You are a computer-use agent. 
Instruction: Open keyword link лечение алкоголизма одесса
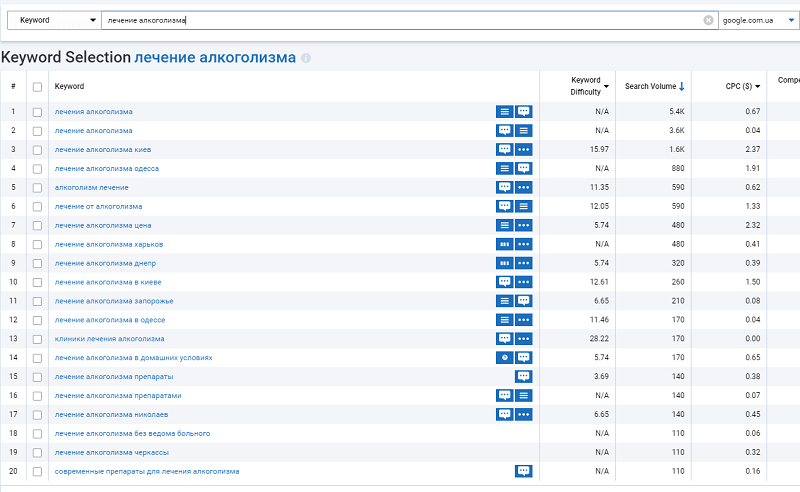pyautogui.click(x=107, y=169)
